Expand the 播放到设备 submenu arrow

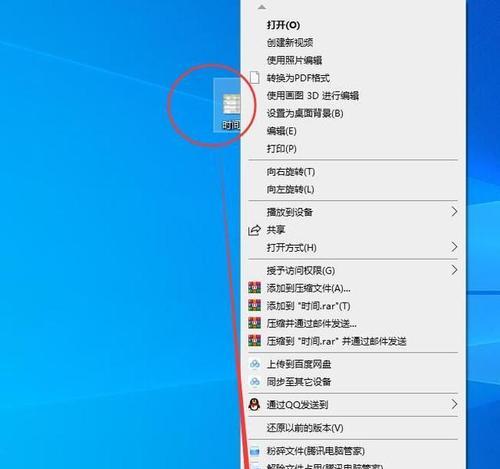[x=454, y=211]
